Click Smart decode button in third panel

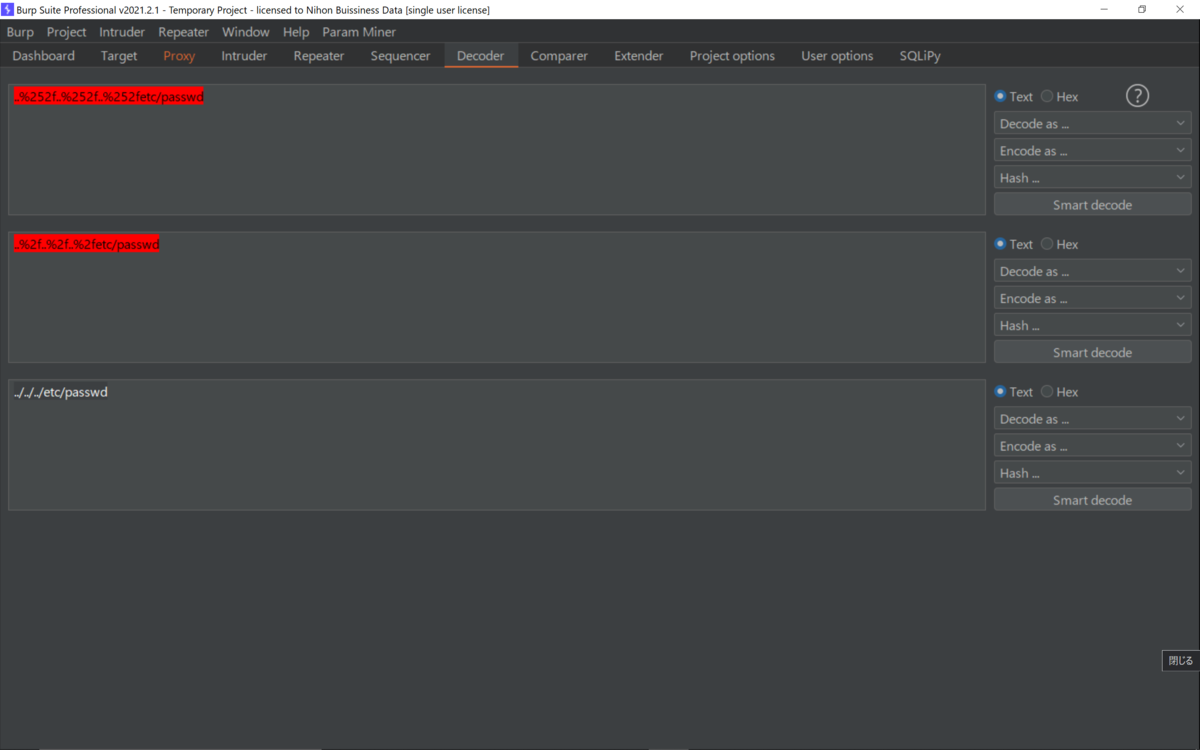click(x=1092, y=500)
